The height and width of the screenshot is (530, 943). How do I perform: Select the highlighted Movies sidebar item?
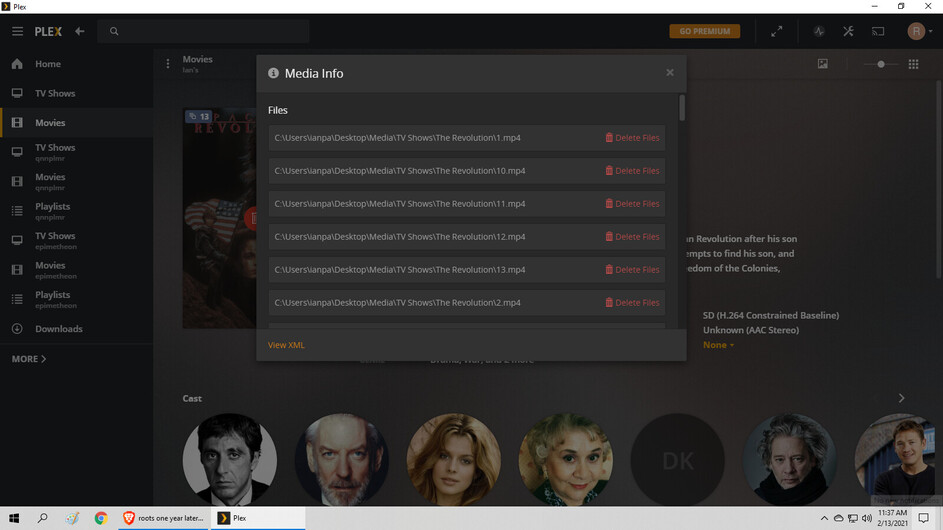76,123
